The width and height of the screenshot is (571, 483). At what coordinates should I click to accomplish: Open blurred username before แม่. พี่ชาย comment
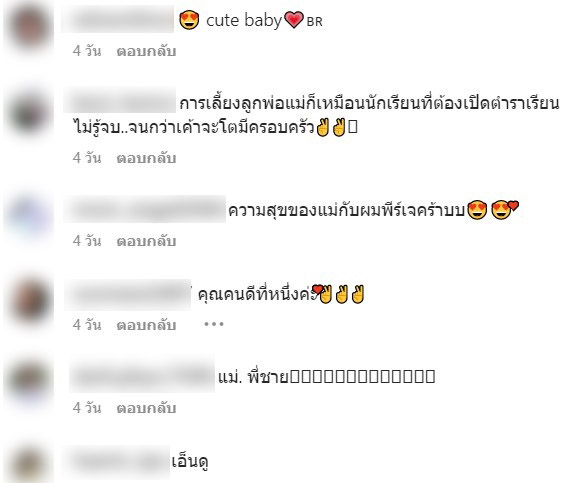pyautogui.click(x=142, y=376)
